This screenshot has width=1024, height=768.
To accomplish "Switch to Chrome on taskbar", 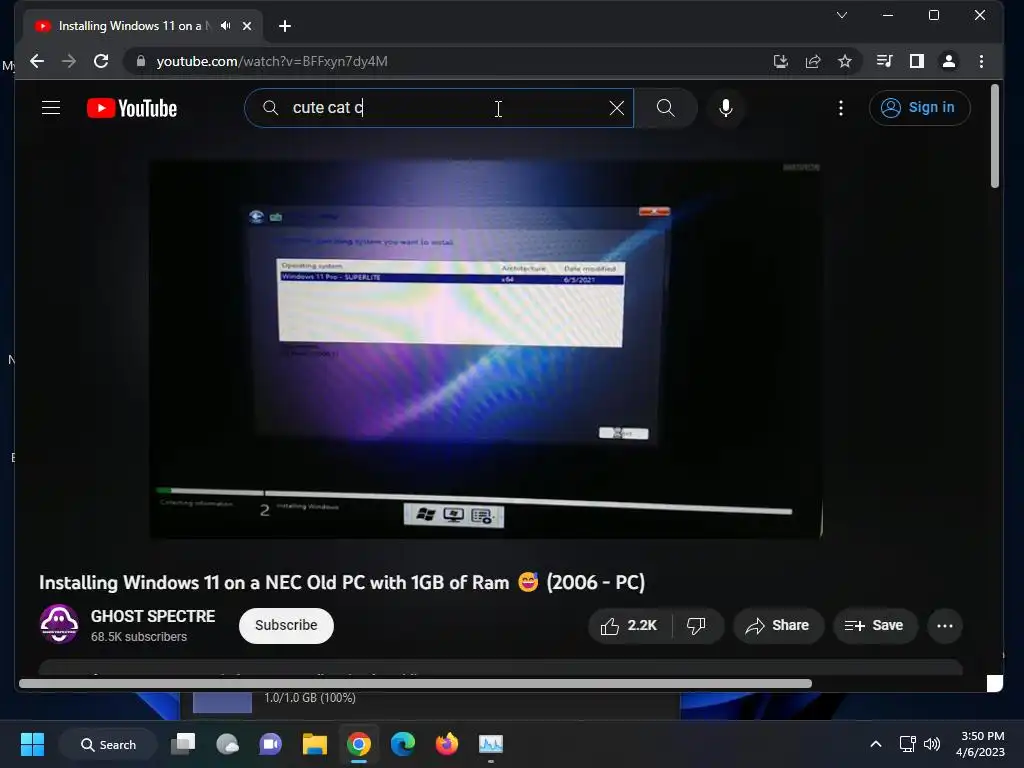I will point(359,744).
